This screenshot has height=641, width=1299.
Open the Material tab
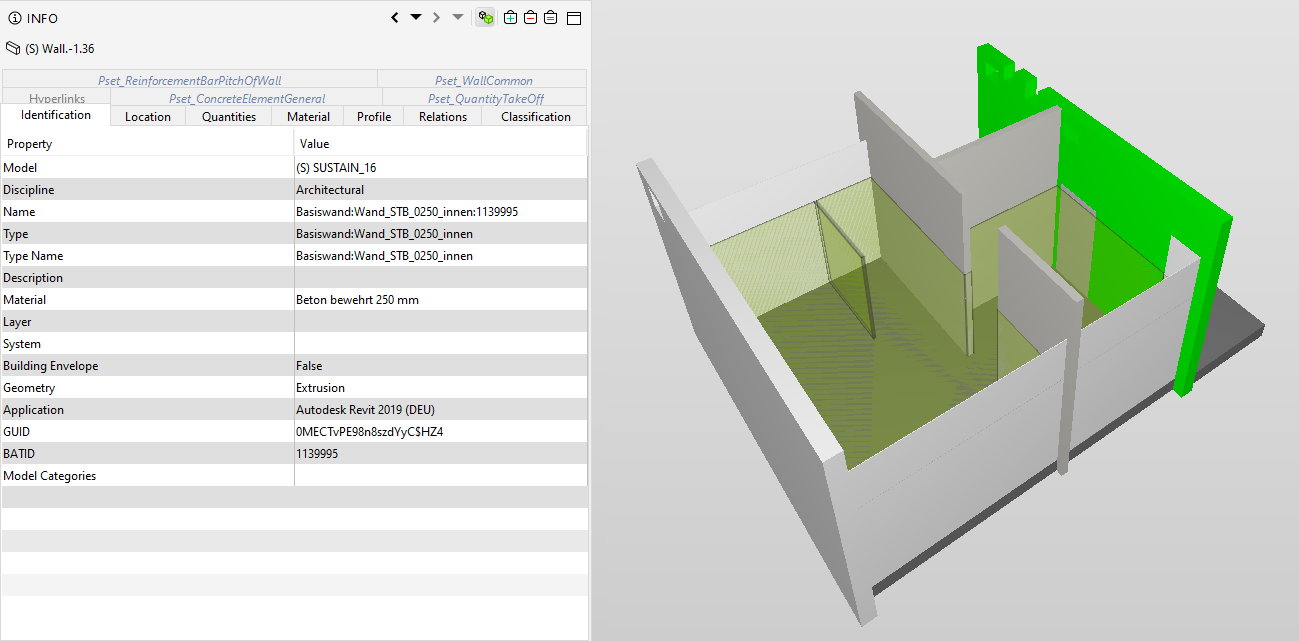[308, 117]
